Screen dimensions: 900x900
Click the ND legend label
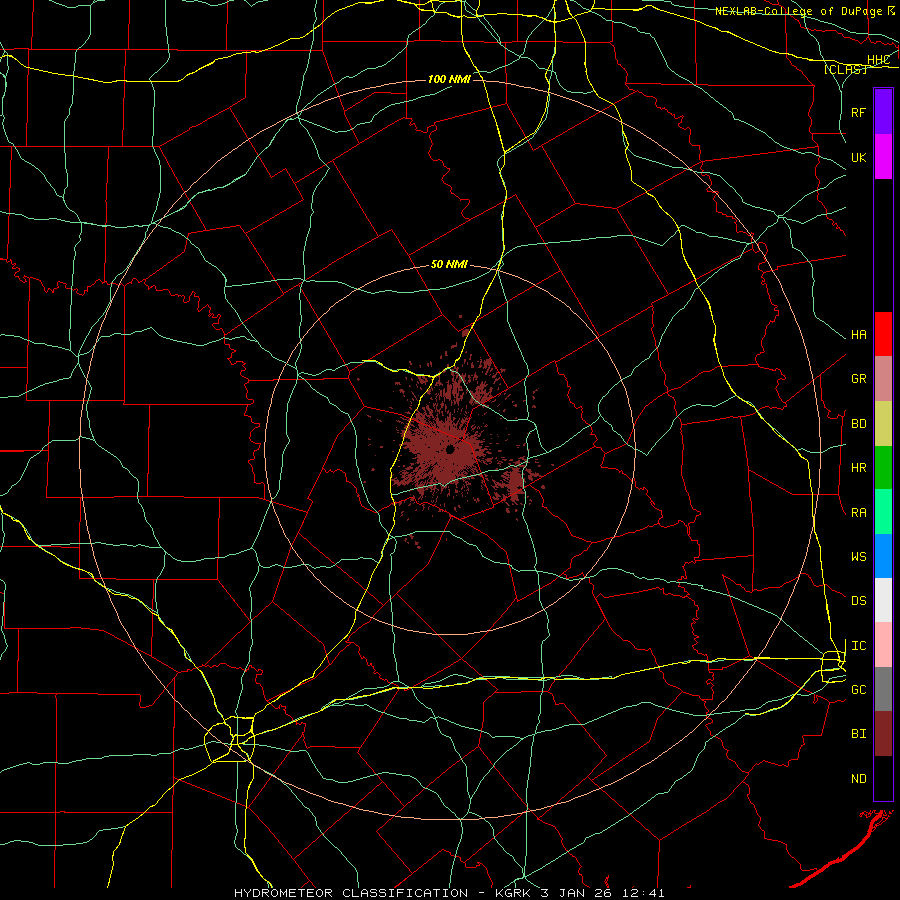[859, 779]
